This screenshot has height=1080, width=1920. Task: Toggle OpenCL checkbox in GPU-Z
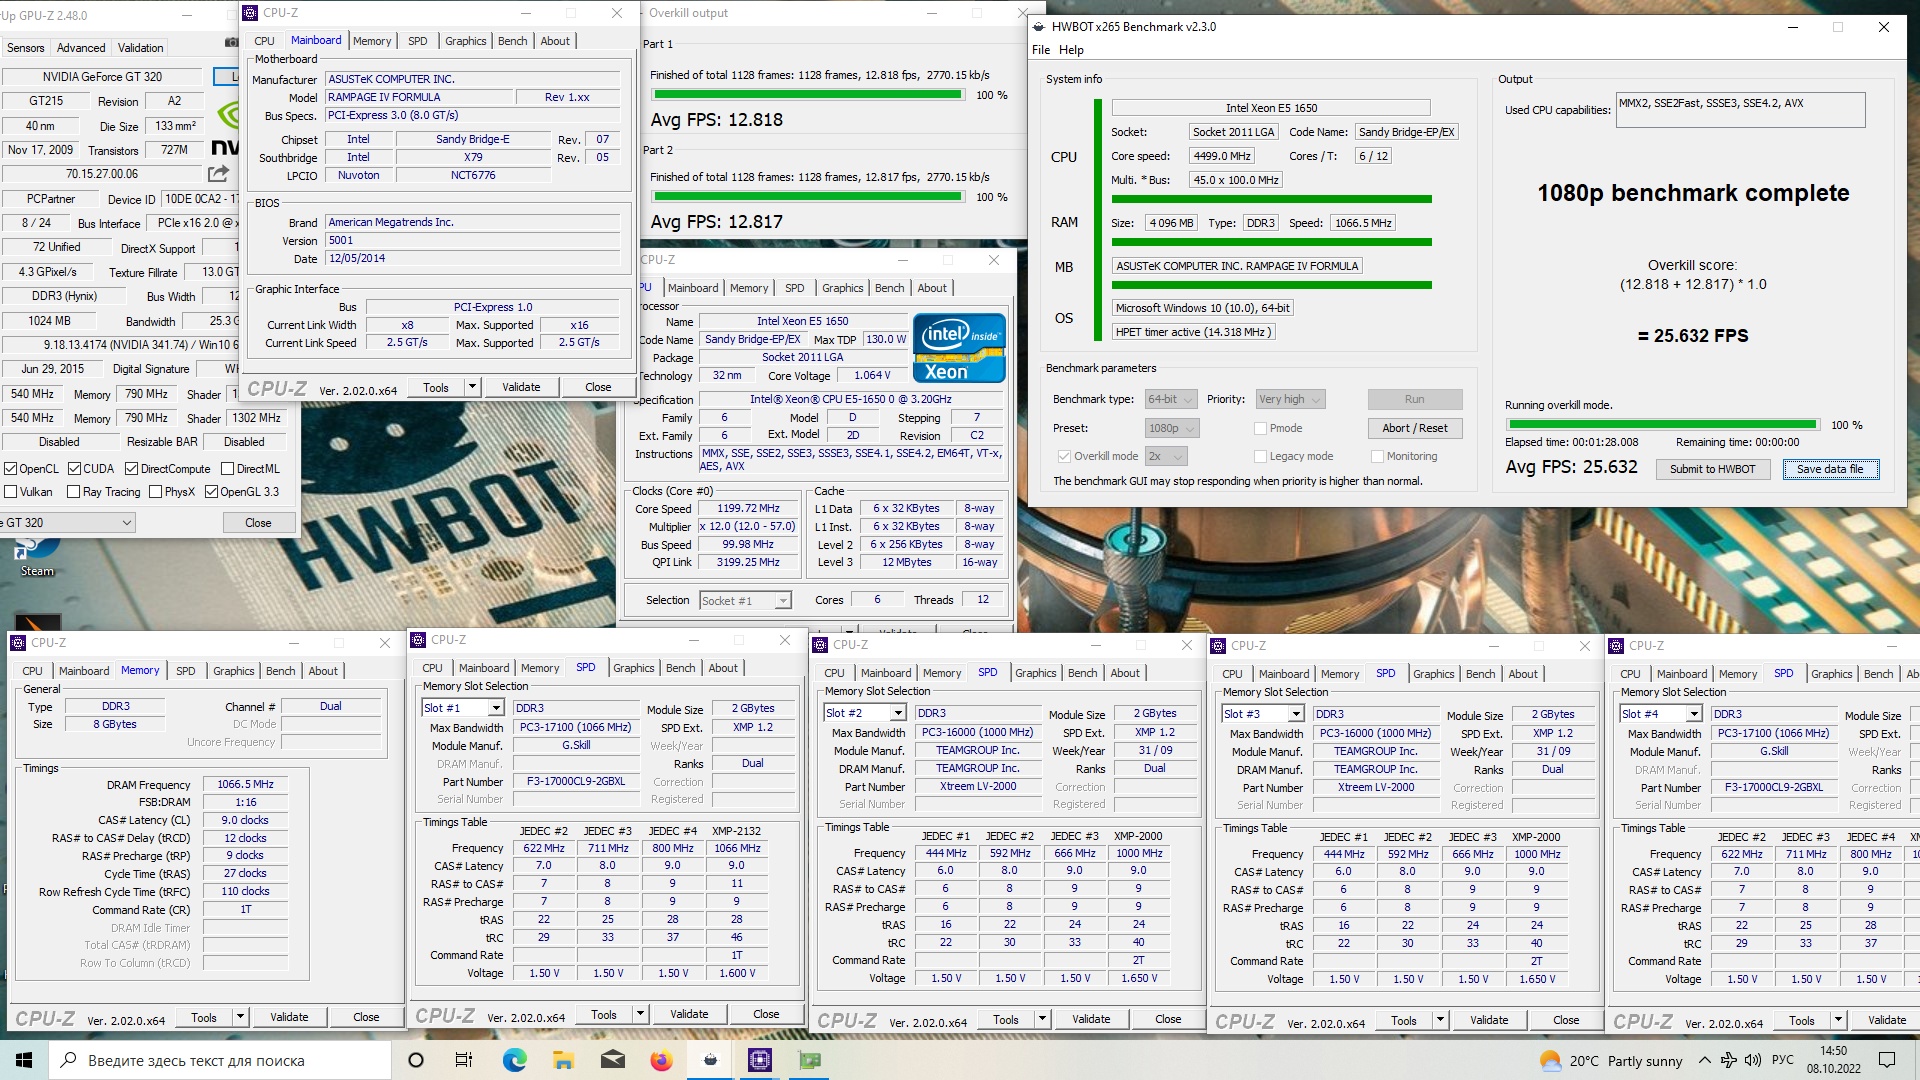tap(10, 468)
